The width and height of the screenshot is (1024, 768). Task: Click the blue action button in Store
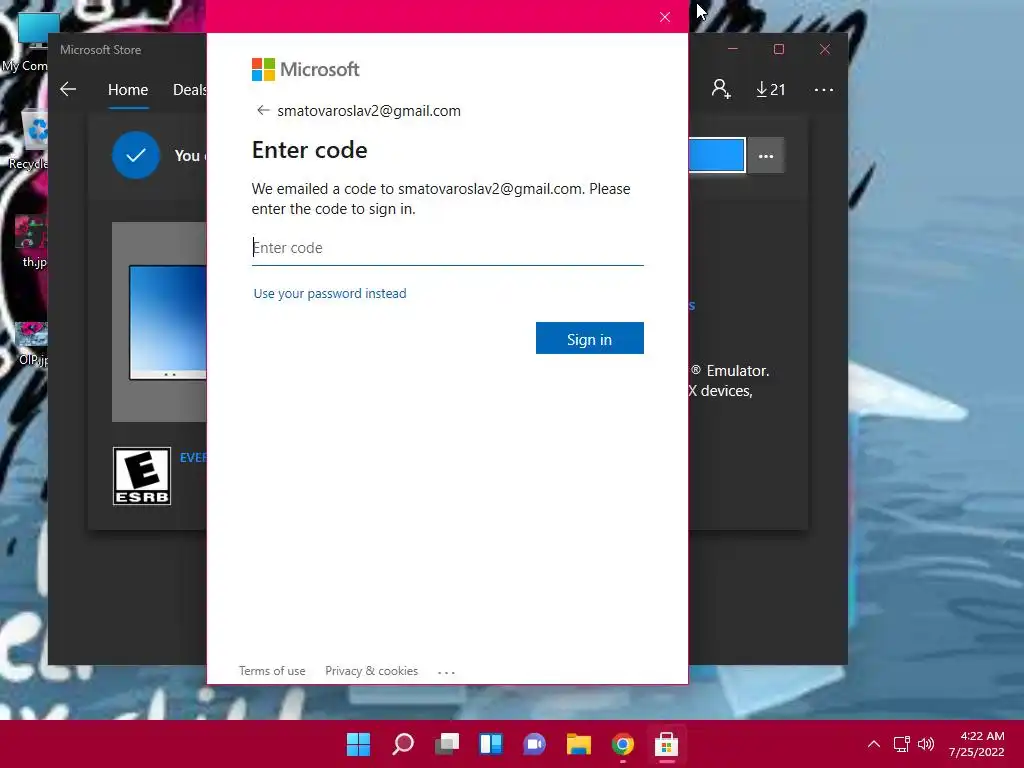716,155
